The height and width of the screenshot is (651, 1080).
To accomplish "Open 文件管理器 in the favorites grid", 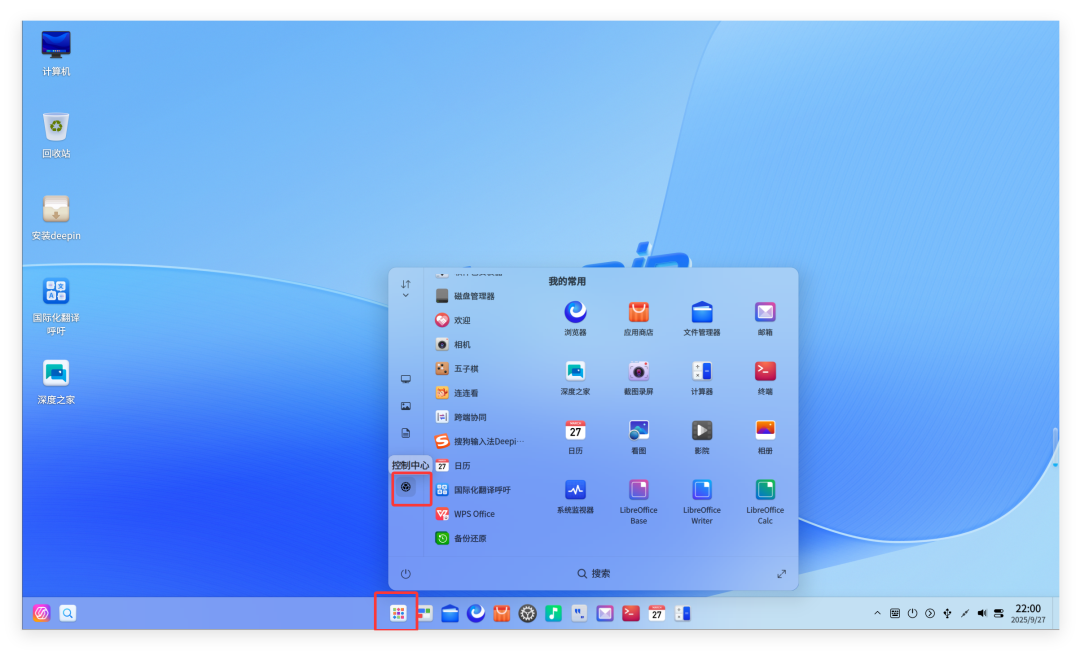I will pyautogui.click(x=702, y=318).
